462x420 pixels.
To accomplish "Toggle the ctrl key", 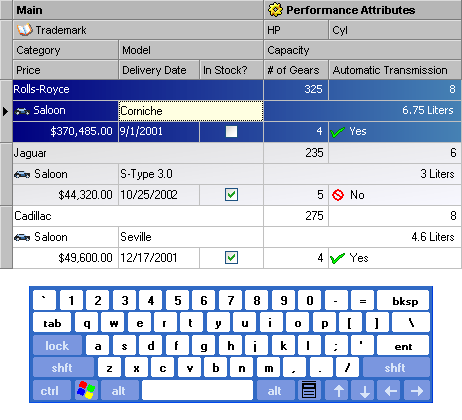I will 52,390.
